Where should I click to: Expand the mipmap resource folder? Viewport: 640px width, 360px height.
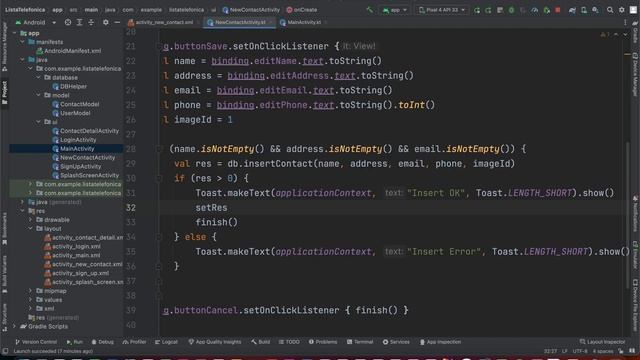pos(31,291)
